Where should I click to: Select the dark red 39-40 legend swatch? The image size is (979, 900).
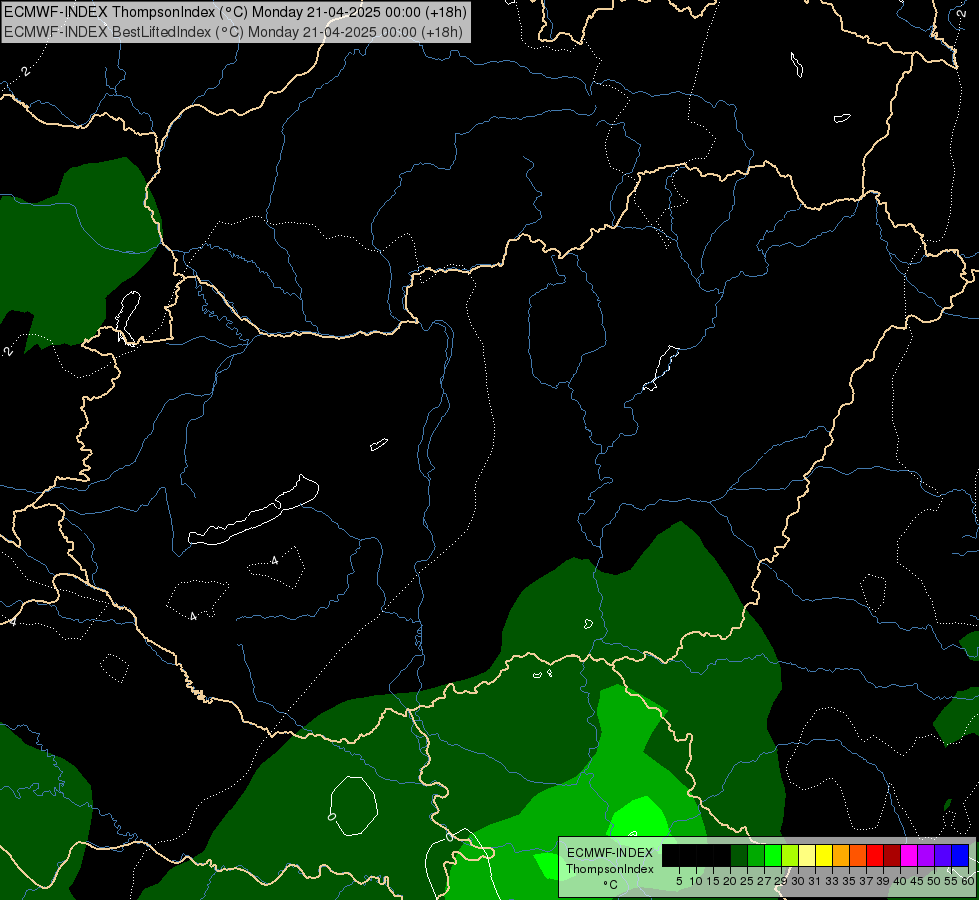(x=892, y=856)
